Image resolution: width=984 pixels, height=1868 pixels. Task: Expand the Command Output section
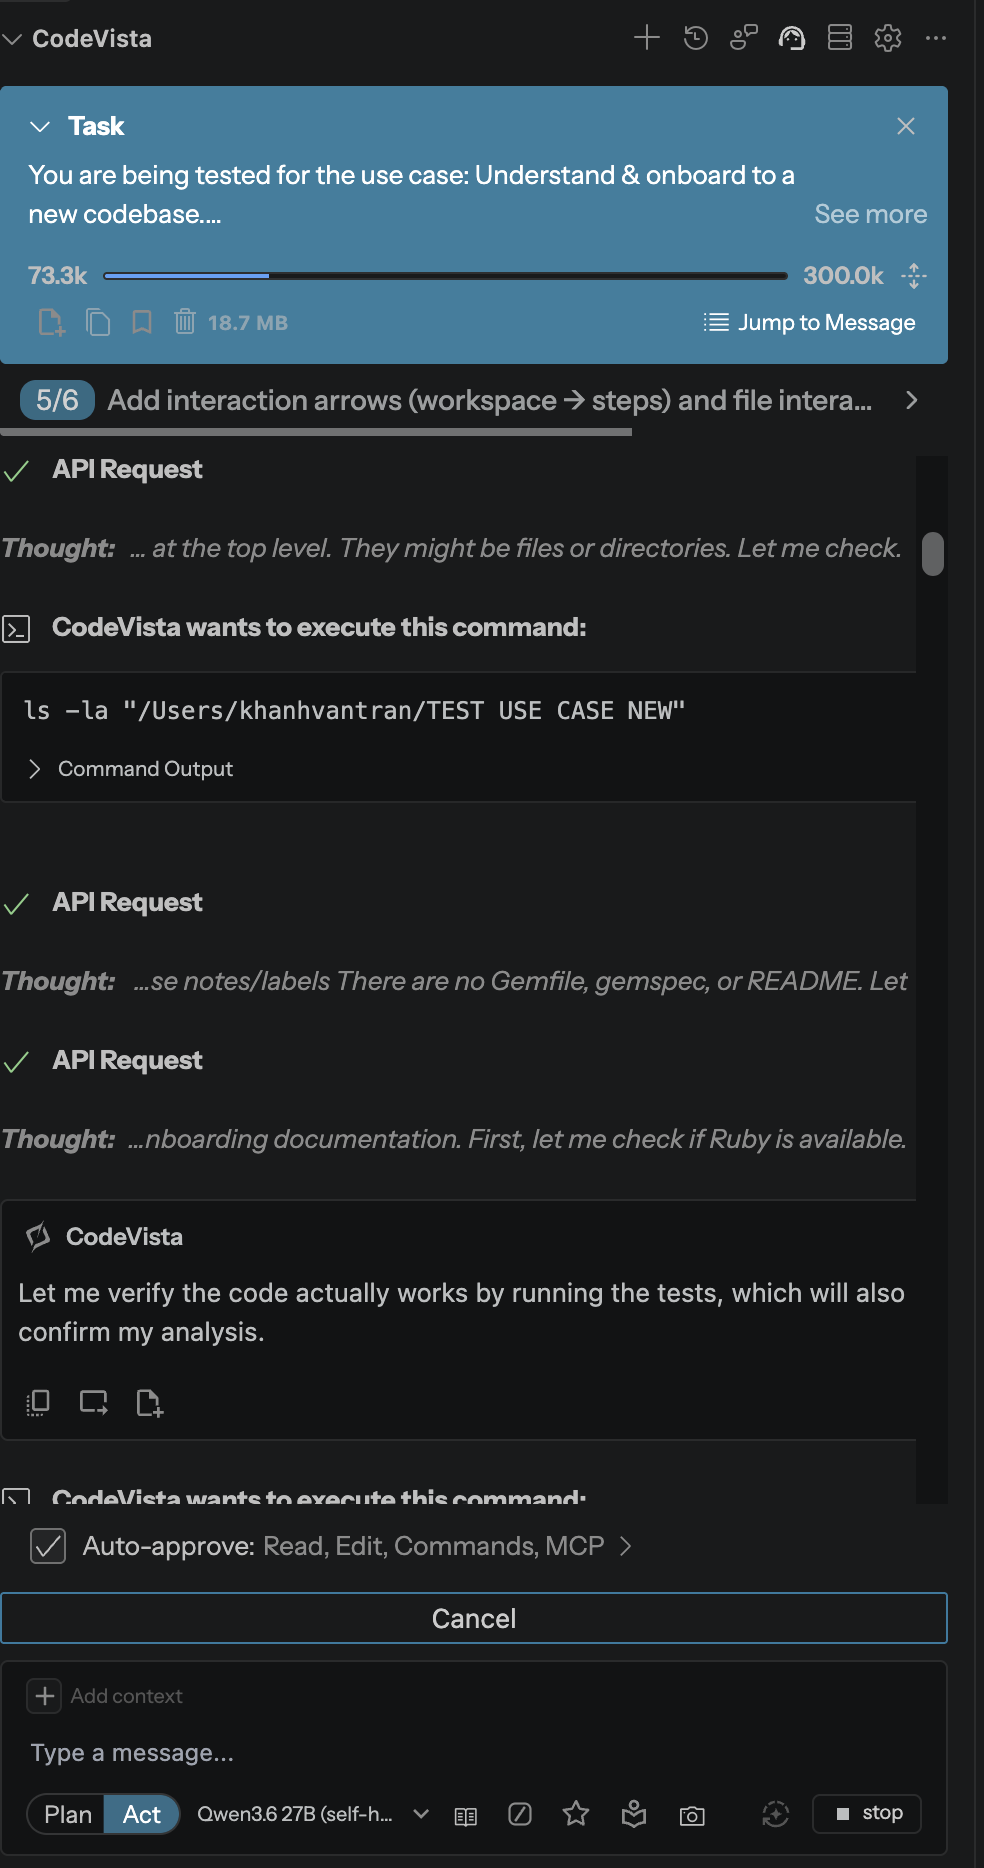coord(132,769)
